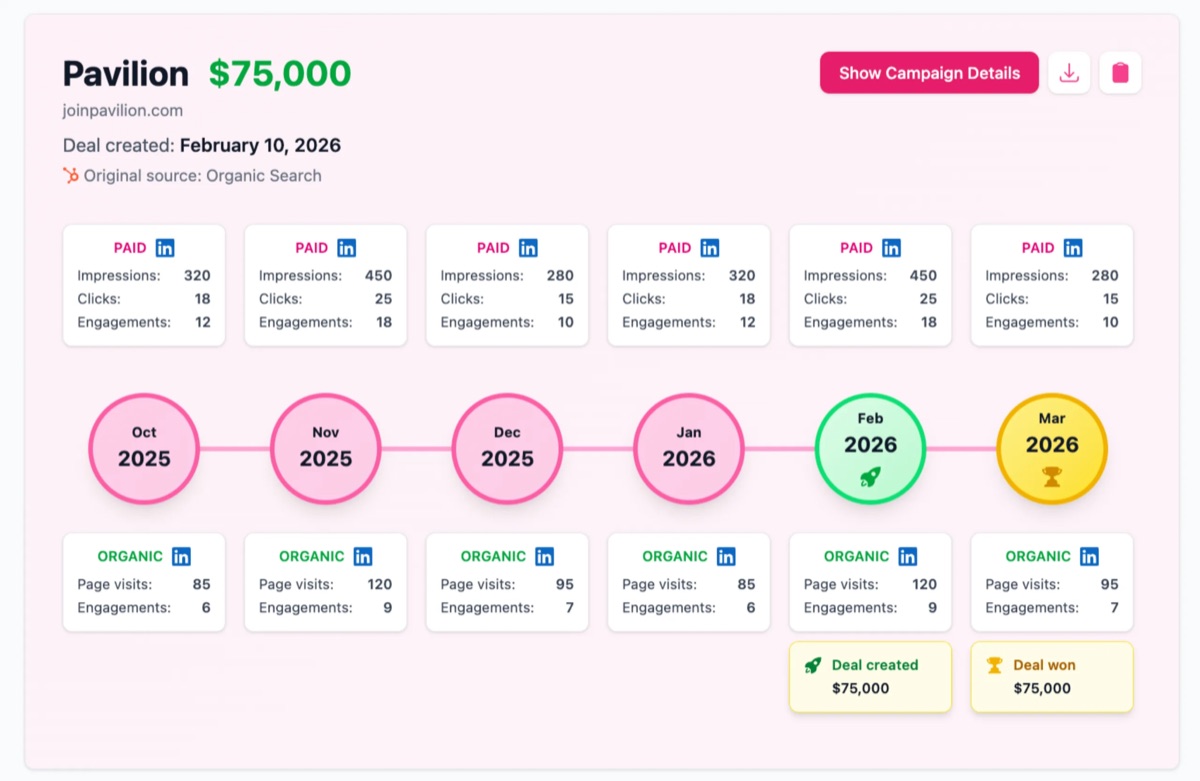
Task: Click the February 10, 2026 deal date
Action: [x=260, y=145]
